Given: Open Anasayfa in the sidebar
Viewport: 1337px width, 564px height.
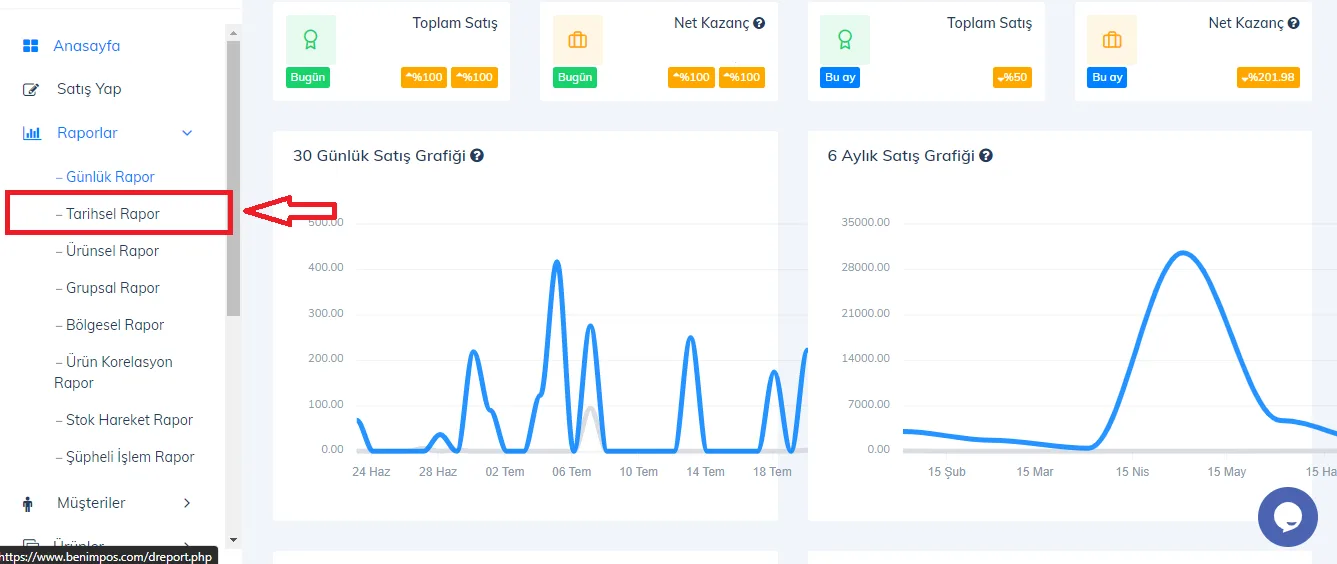Looking at the screenshot, I should tap(86, 46).
